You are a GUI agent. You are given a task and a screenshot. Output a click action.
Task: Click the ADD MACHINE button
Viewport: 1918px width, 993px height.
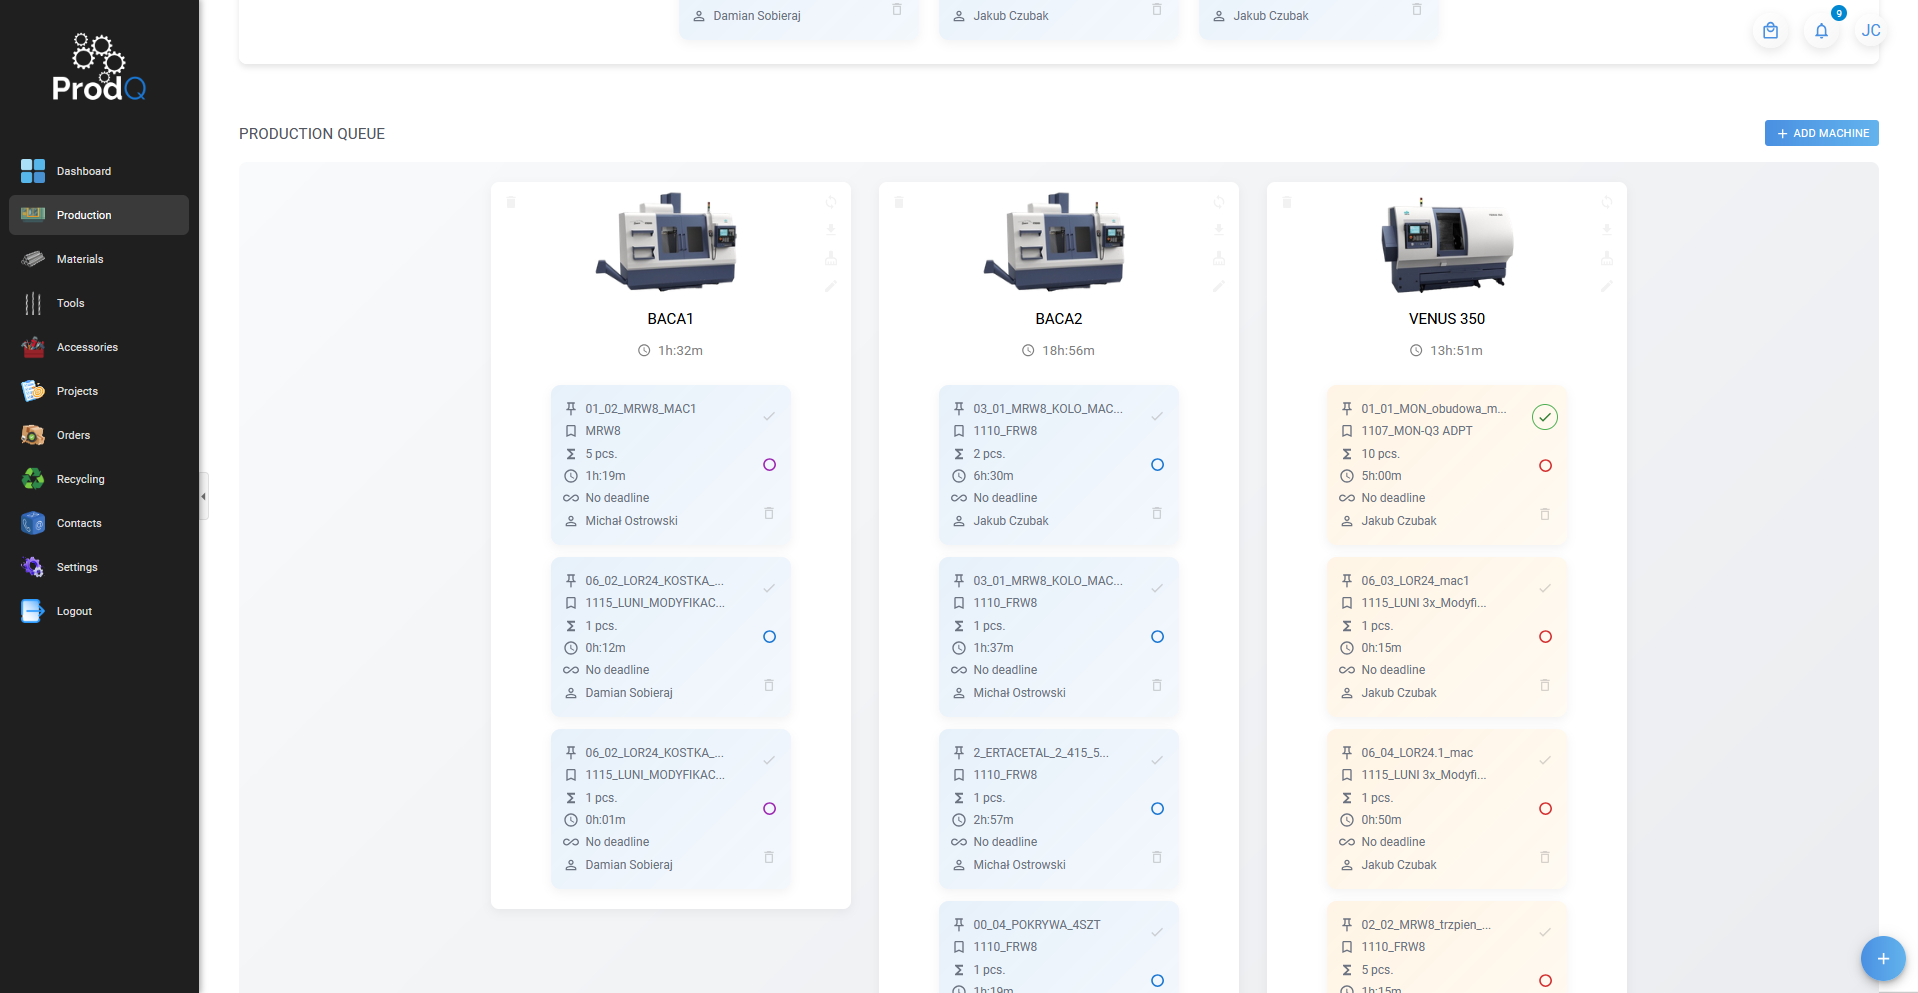point(1821,133)
